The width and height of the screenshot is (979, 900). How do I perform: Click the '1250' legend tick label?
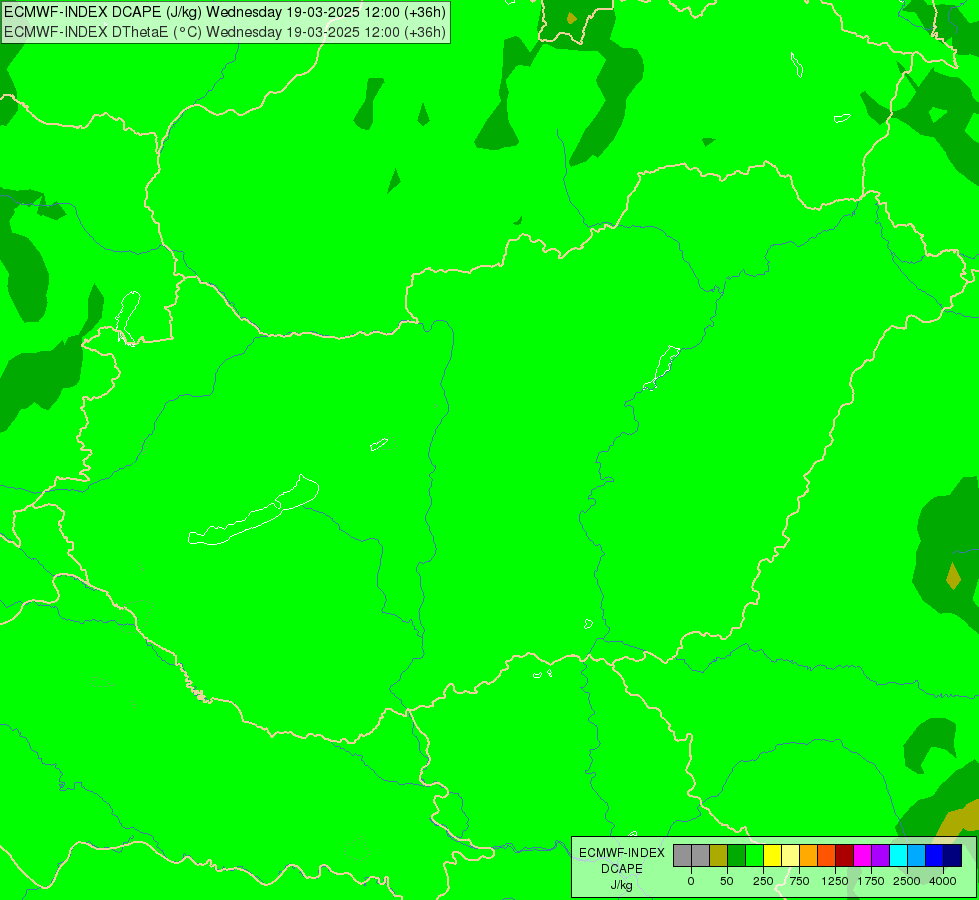[x=835, y=881]
